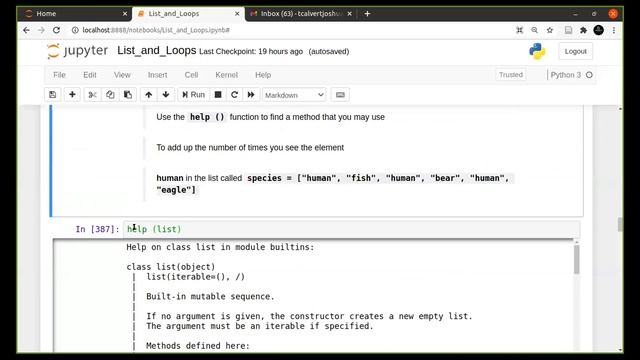Open the Help menu
The width and height of the screenshot is (640, 360).
pyautogui.click(x=263, y=75)
